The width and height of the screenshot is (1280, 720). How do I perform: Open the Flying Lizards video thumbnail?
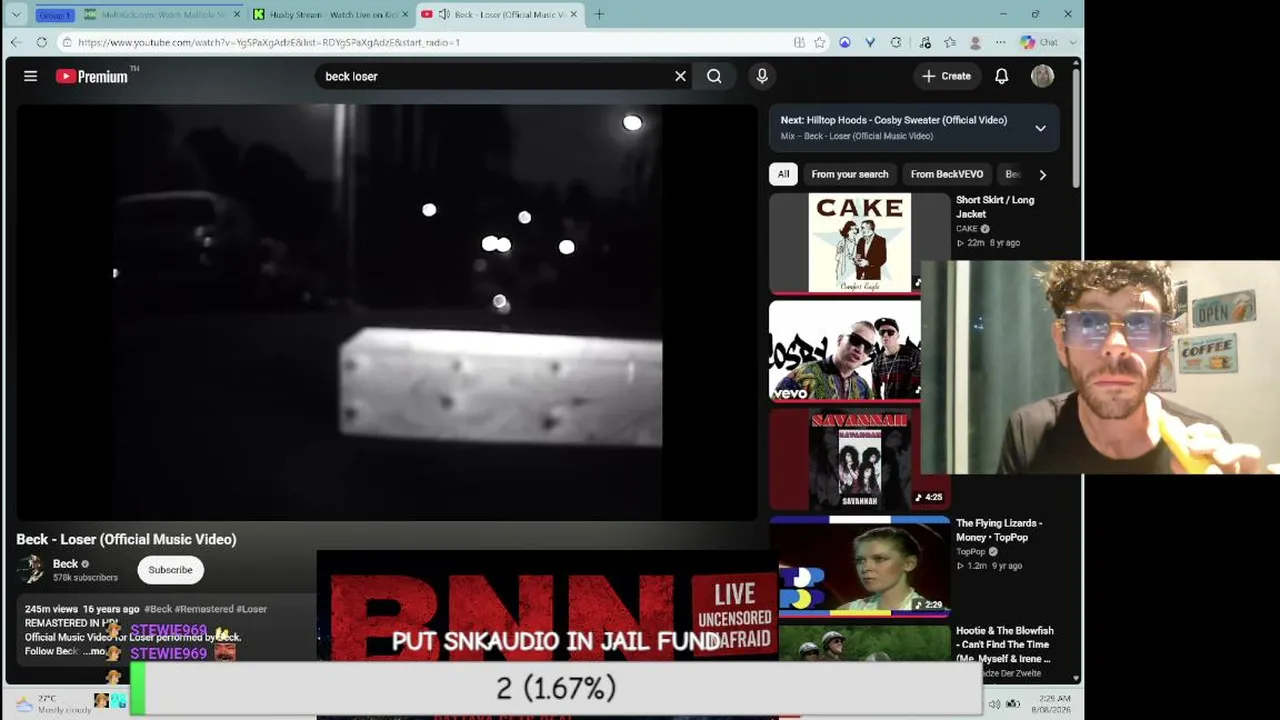pos(859,565)
